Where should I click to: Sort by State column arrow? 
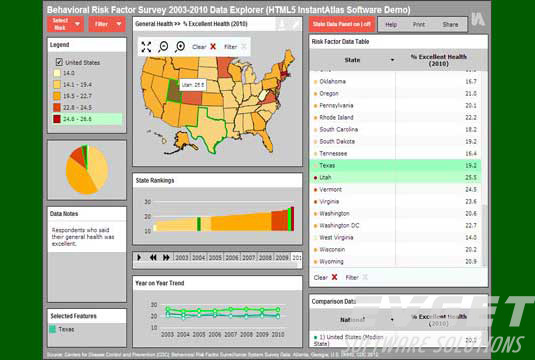click(x=392, y=60)
